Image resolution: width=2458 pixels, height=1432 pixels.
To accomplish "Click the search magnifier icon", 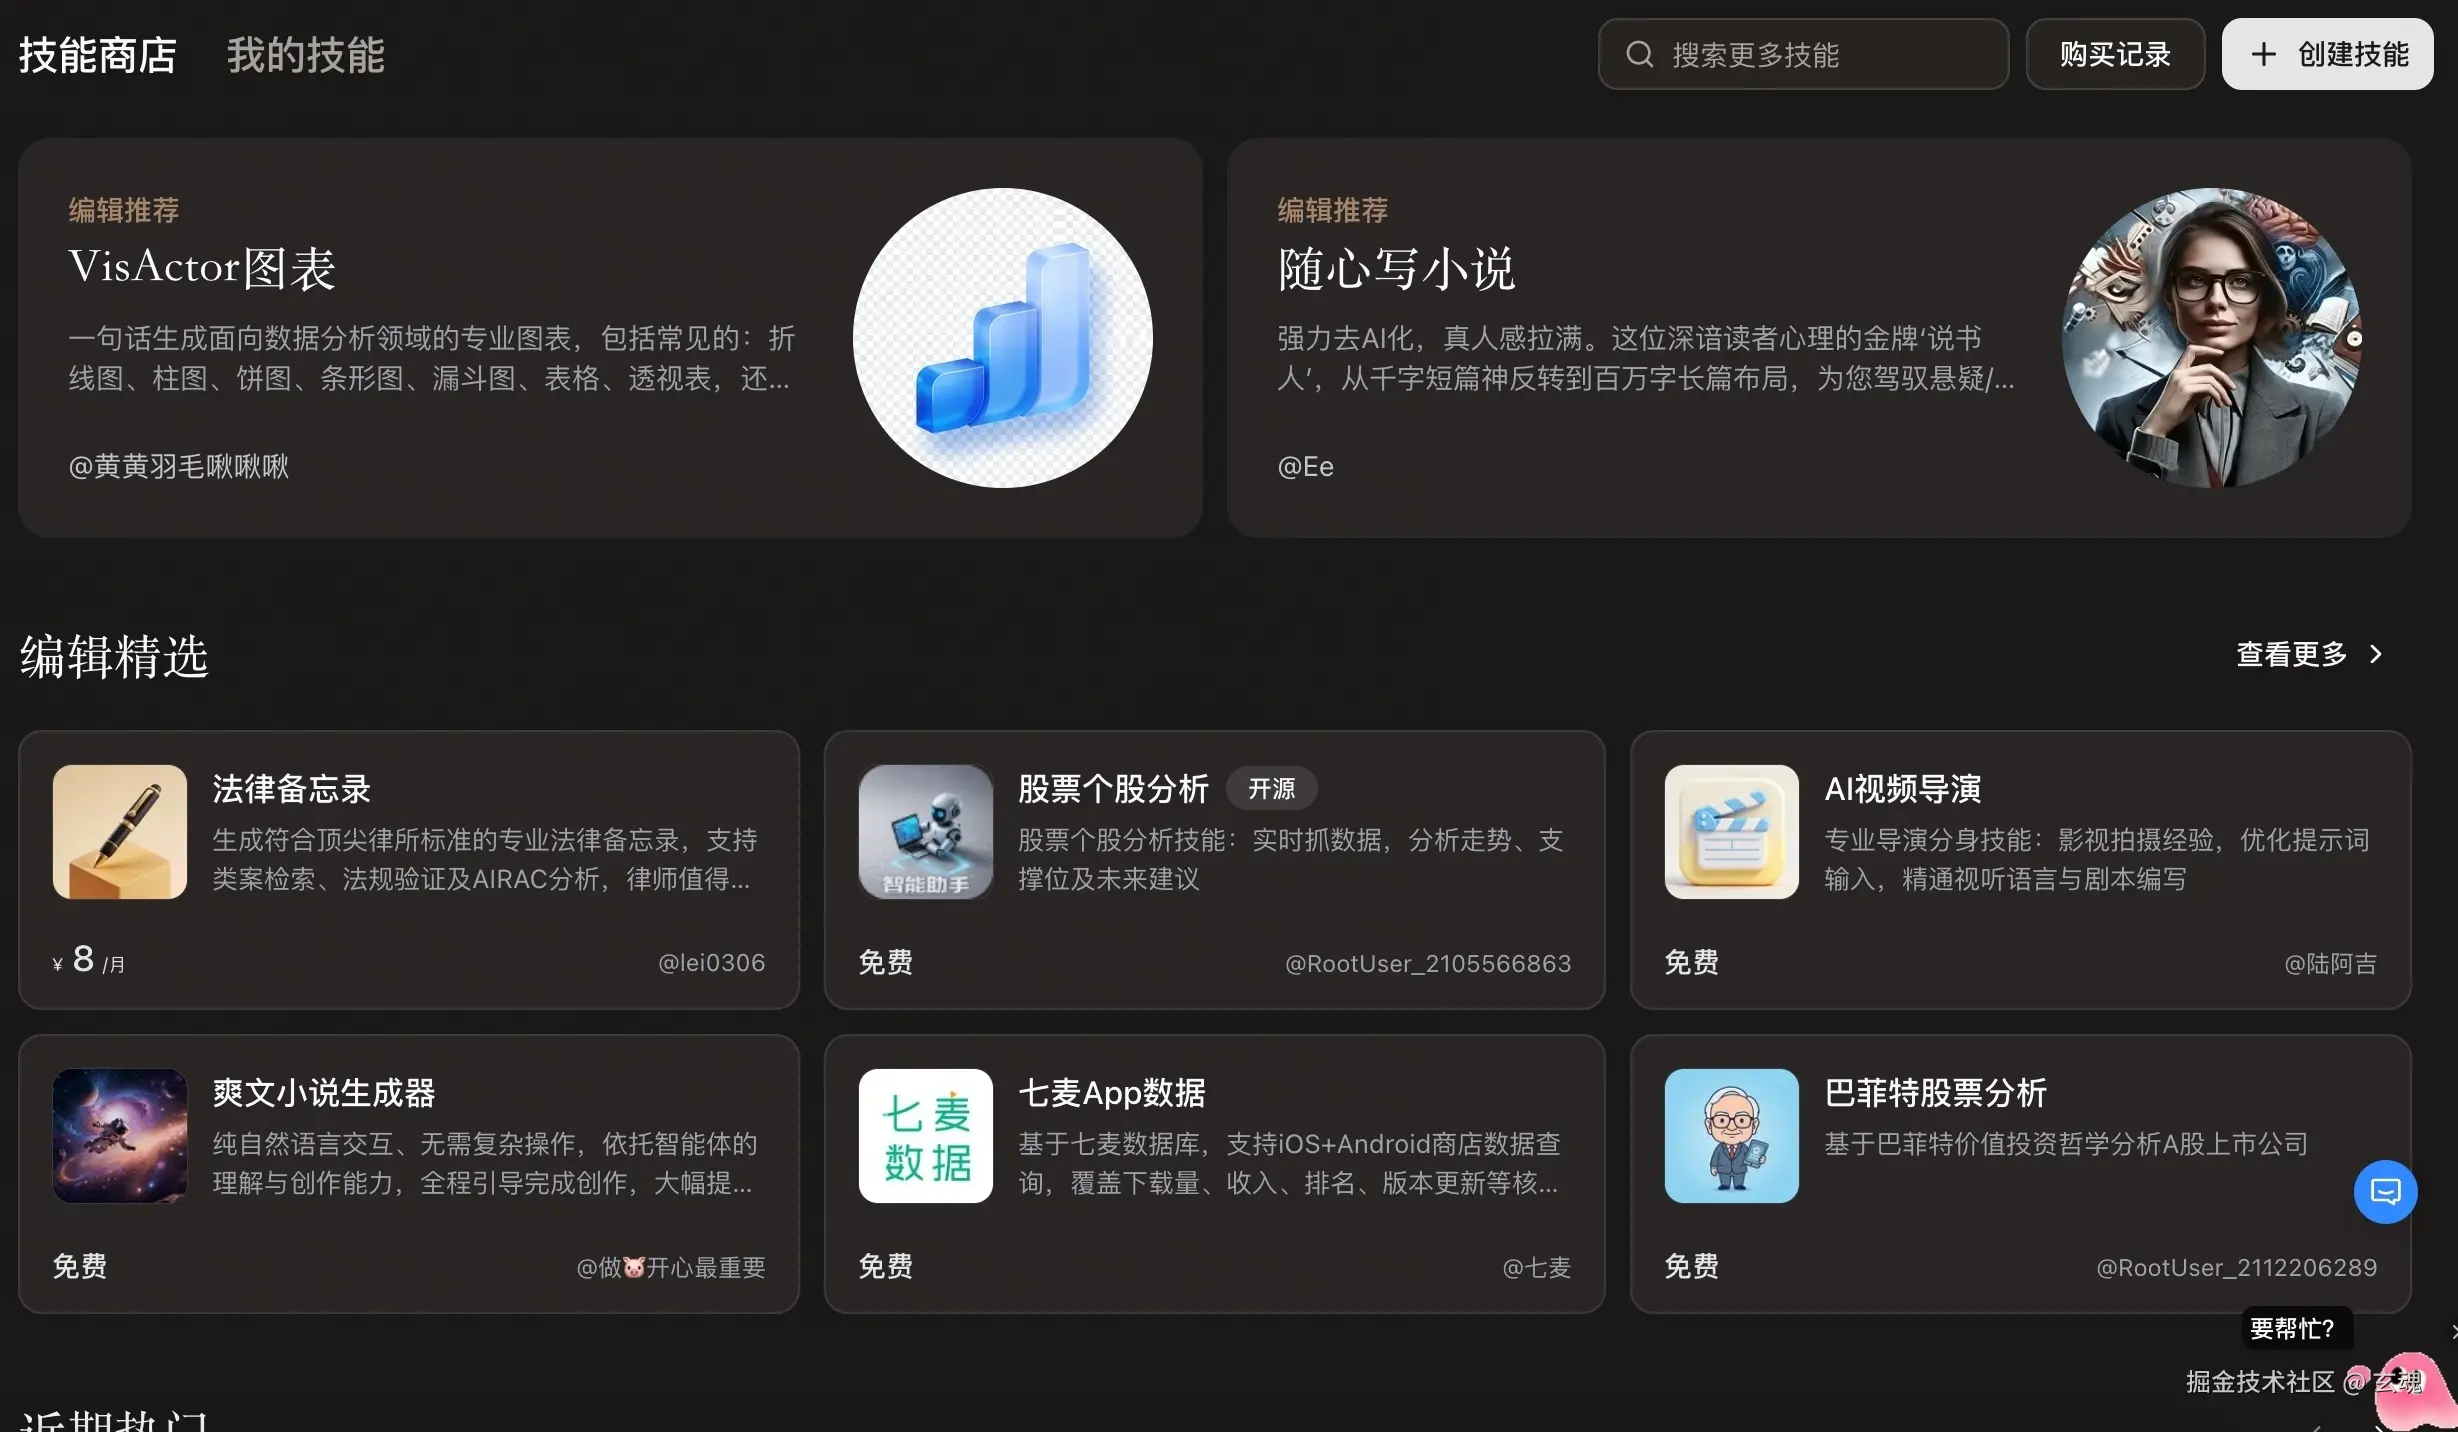I will 1639,54.
